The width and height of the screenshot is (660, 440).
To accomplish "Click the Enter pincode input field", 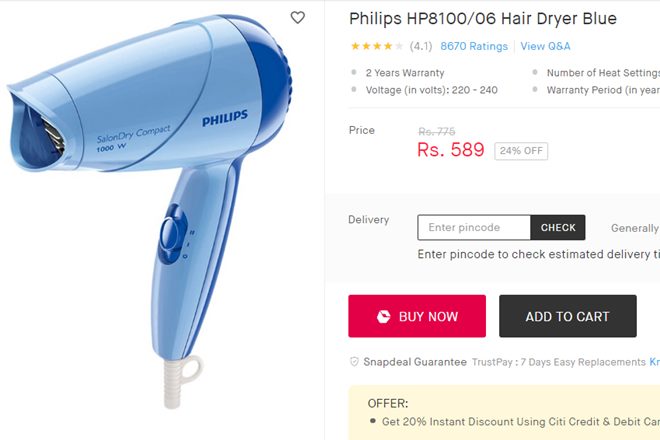I will point(474,227).
